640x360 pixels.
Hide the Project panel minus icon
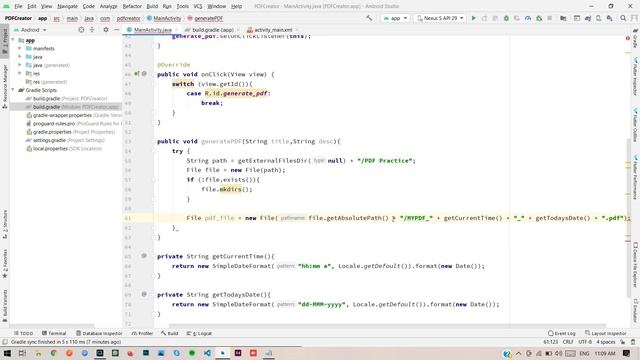[116, 30]
